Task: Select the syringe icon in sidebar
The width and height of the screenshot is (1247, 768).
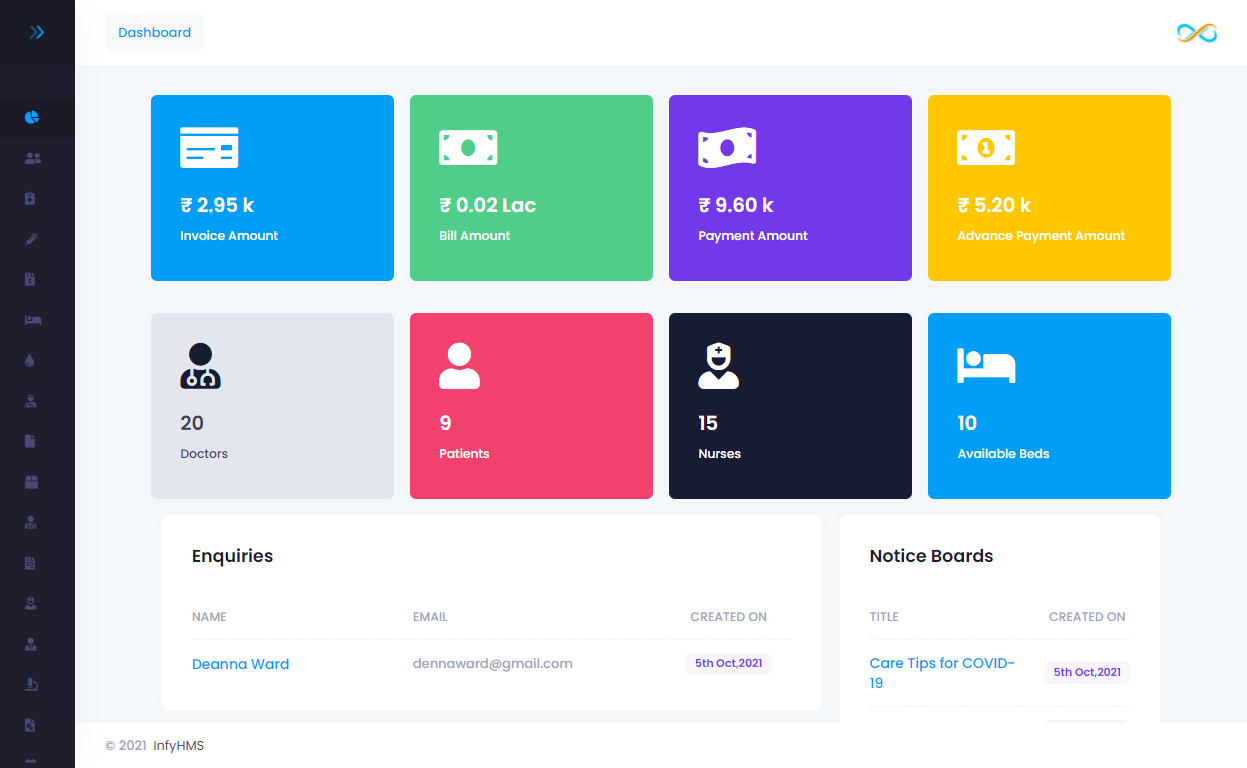Action: pos(31,239)
